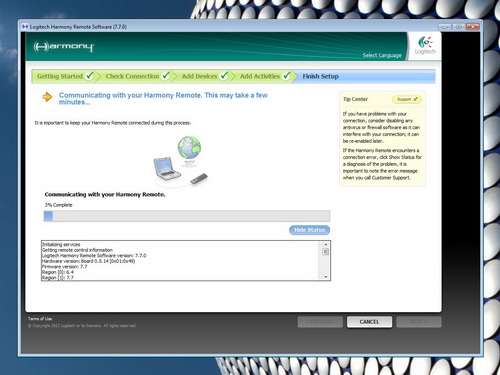The height and width of the screenshot is (375, 500).
Task: Click the progress bar showing 3% complete
Action: click(187, 216)
